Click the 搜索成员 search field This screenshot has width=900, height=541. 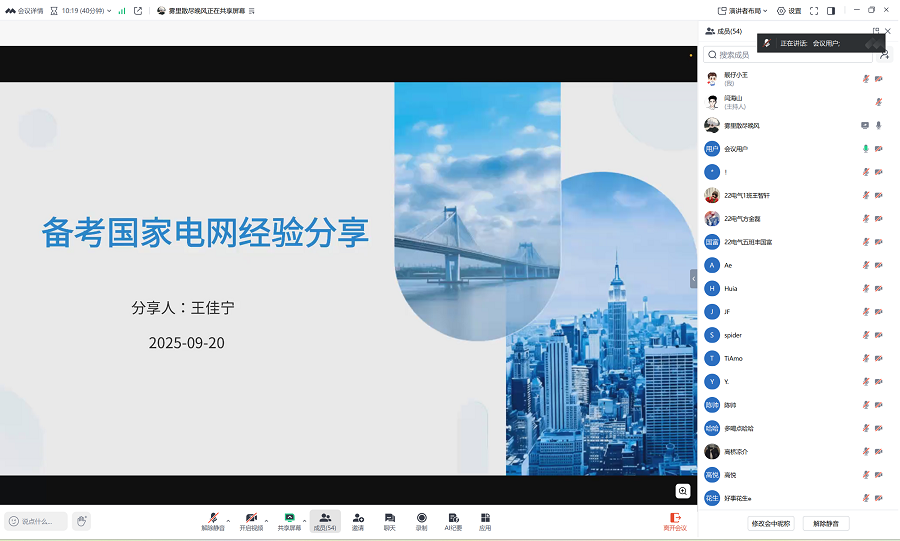coord(788,55)
